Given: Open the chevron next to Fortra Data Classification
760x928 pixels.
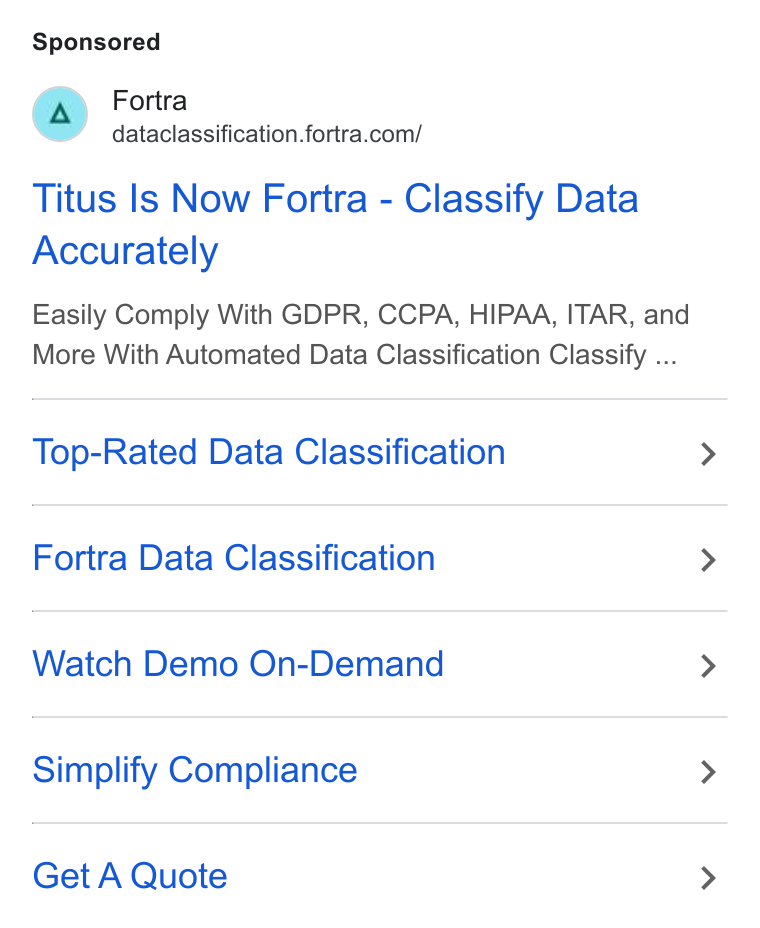Looking at the screenshot, I should (x=708, y=560).
